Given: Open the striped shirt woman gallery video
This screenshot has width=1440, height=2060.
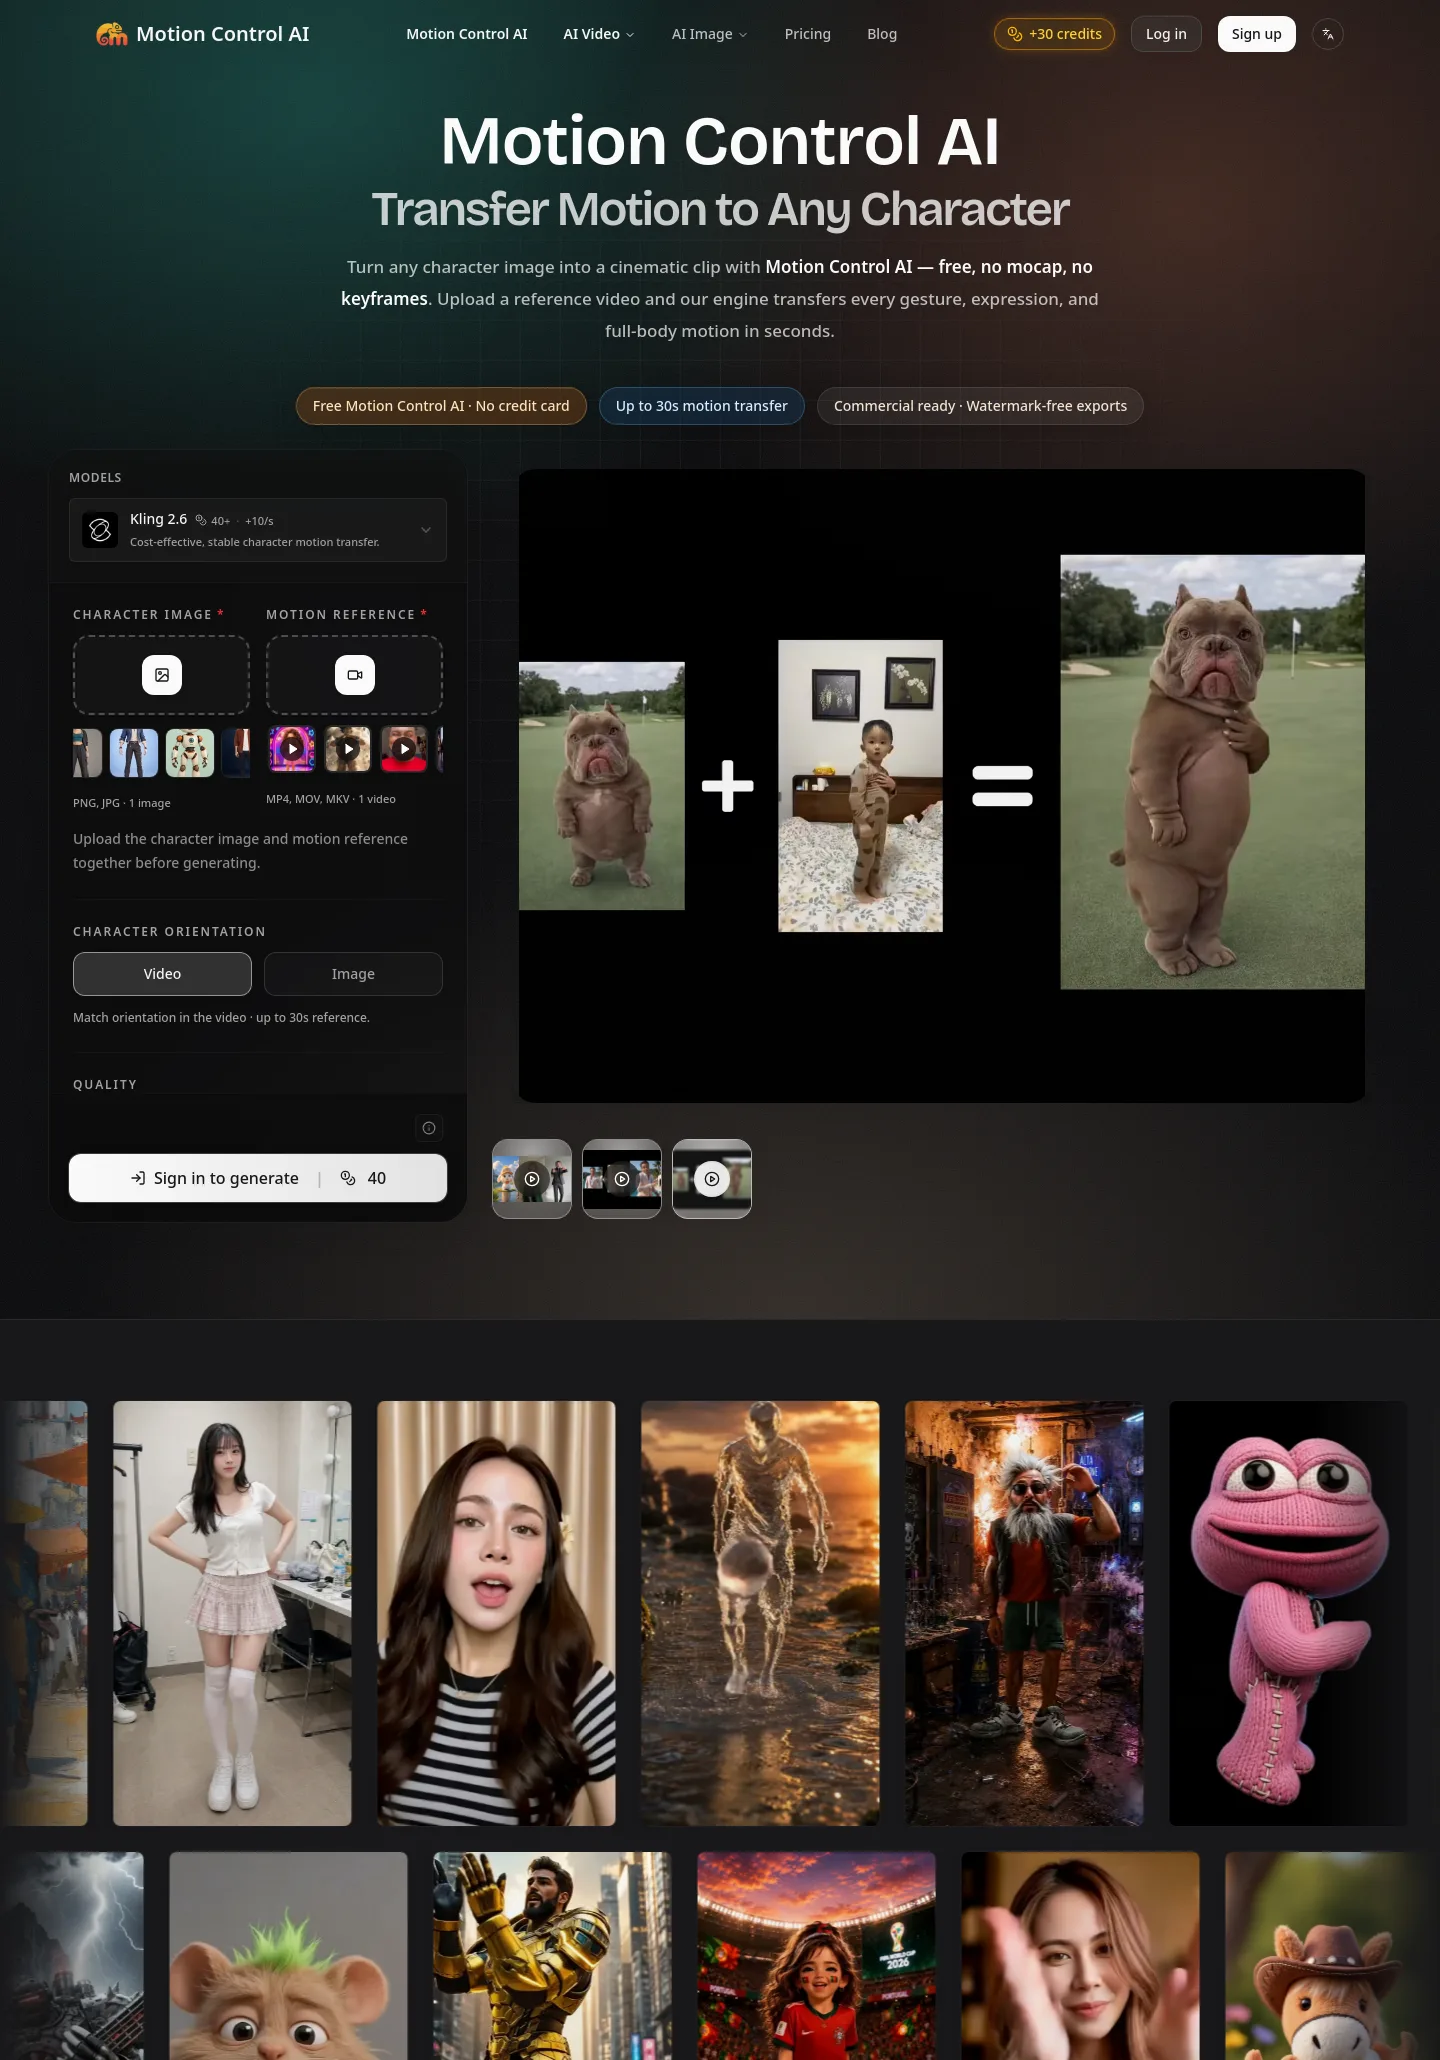Looking at the screenshot, I should pyautogui.click(x=496, y=1613).
